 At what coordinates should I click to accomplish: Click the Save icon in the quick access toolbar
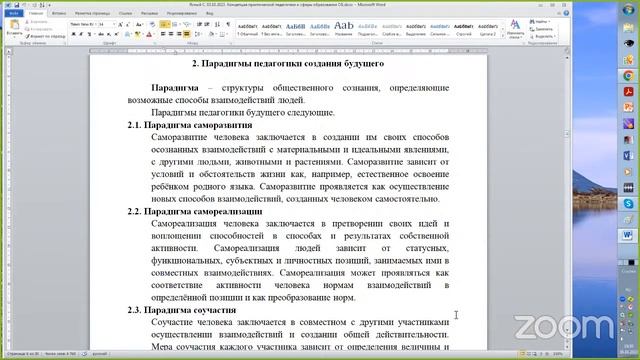click(x=16, y=5)
